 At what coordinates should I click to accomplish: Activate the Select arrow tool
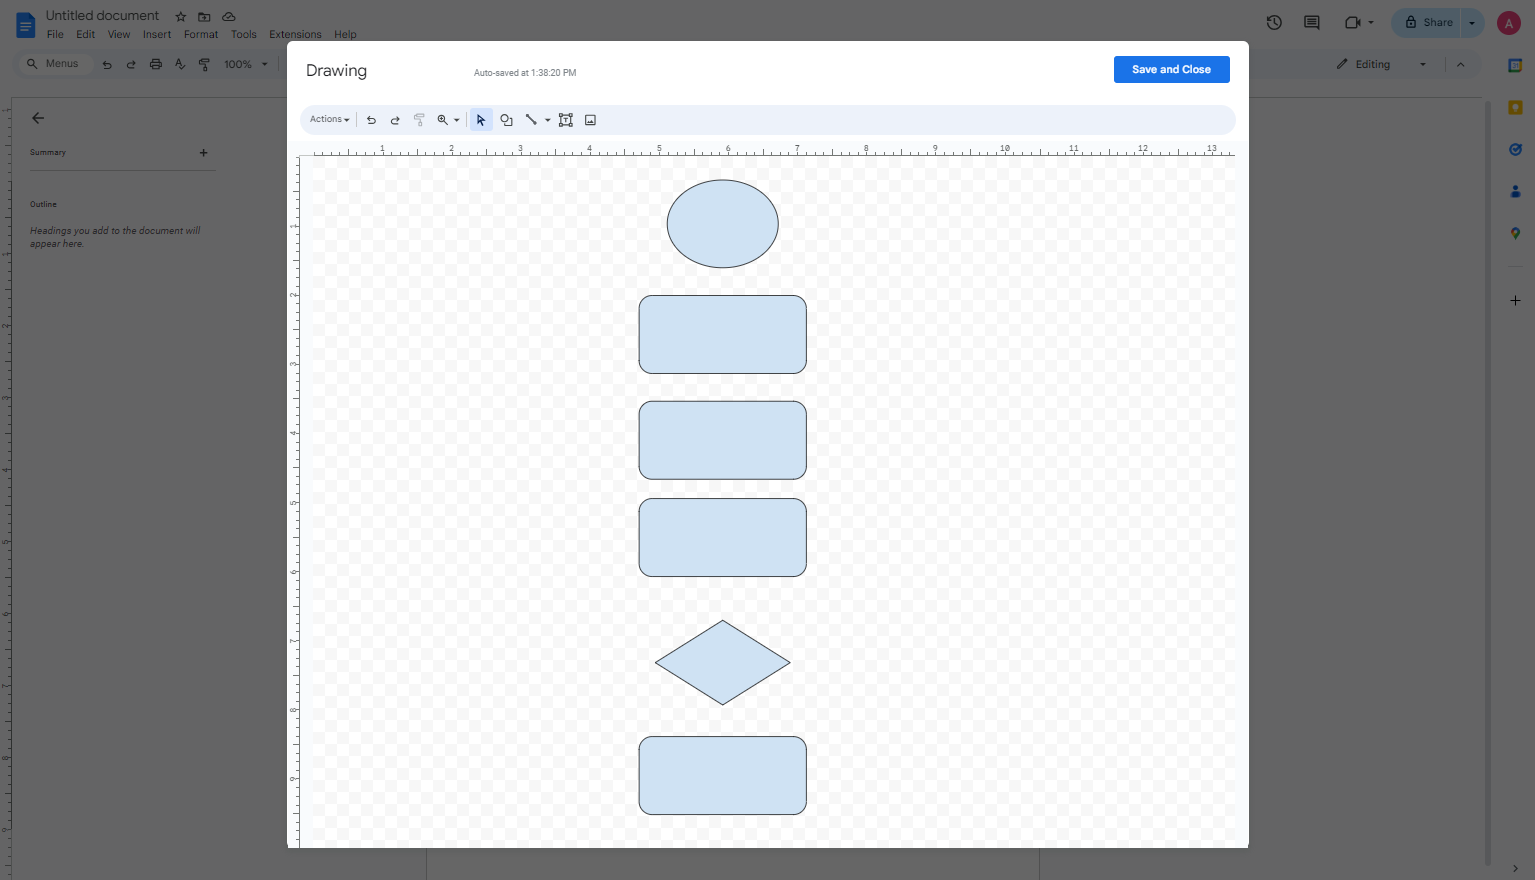coord(481,119)
